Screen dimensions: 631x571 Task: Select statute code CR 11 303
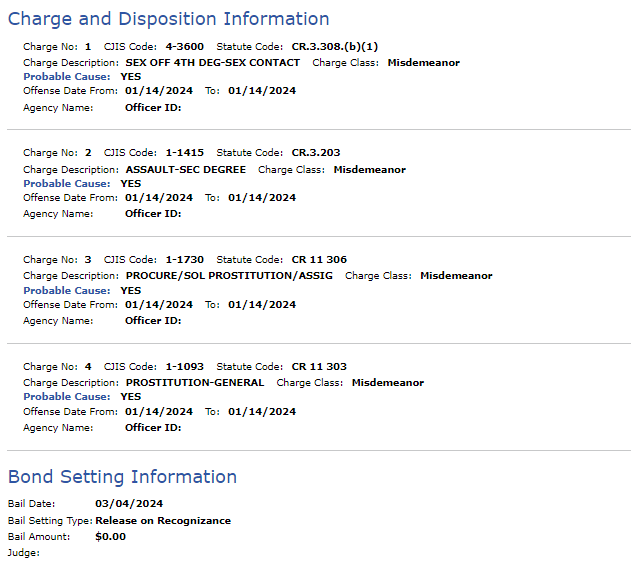click(319, 367)
